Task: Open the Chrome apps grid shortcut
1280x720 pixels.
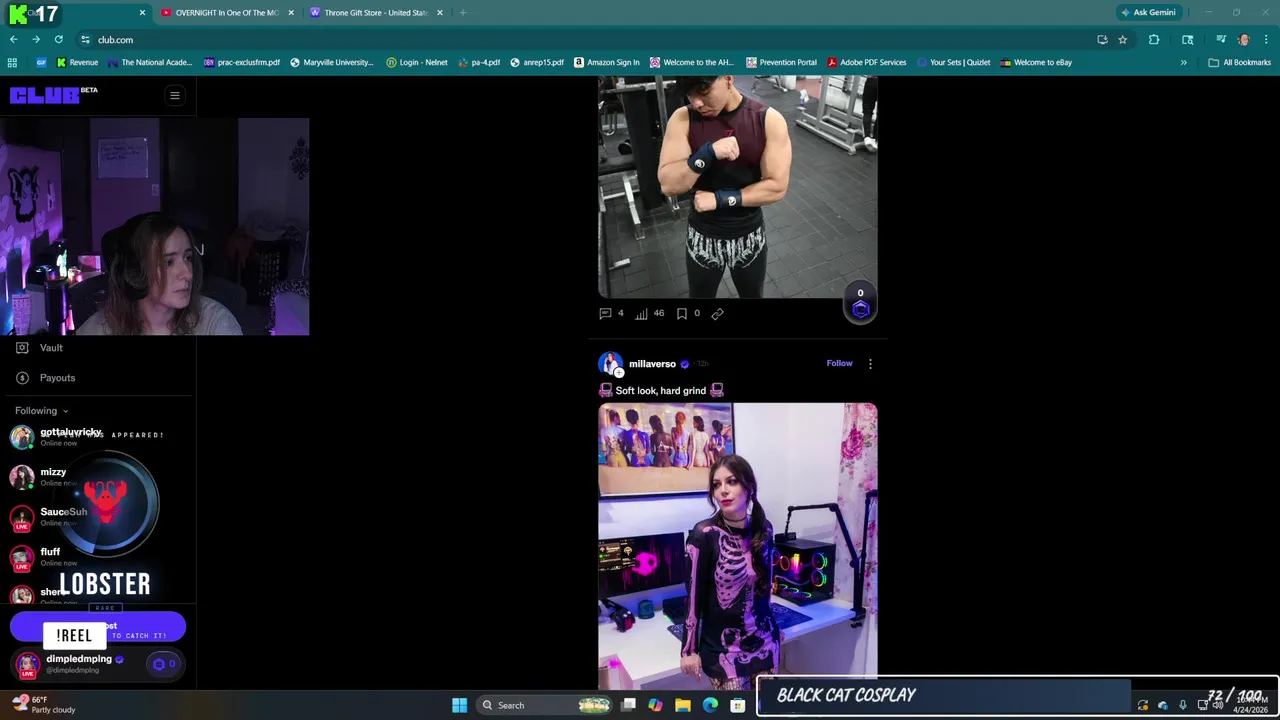Action: [x=12, y=62]
